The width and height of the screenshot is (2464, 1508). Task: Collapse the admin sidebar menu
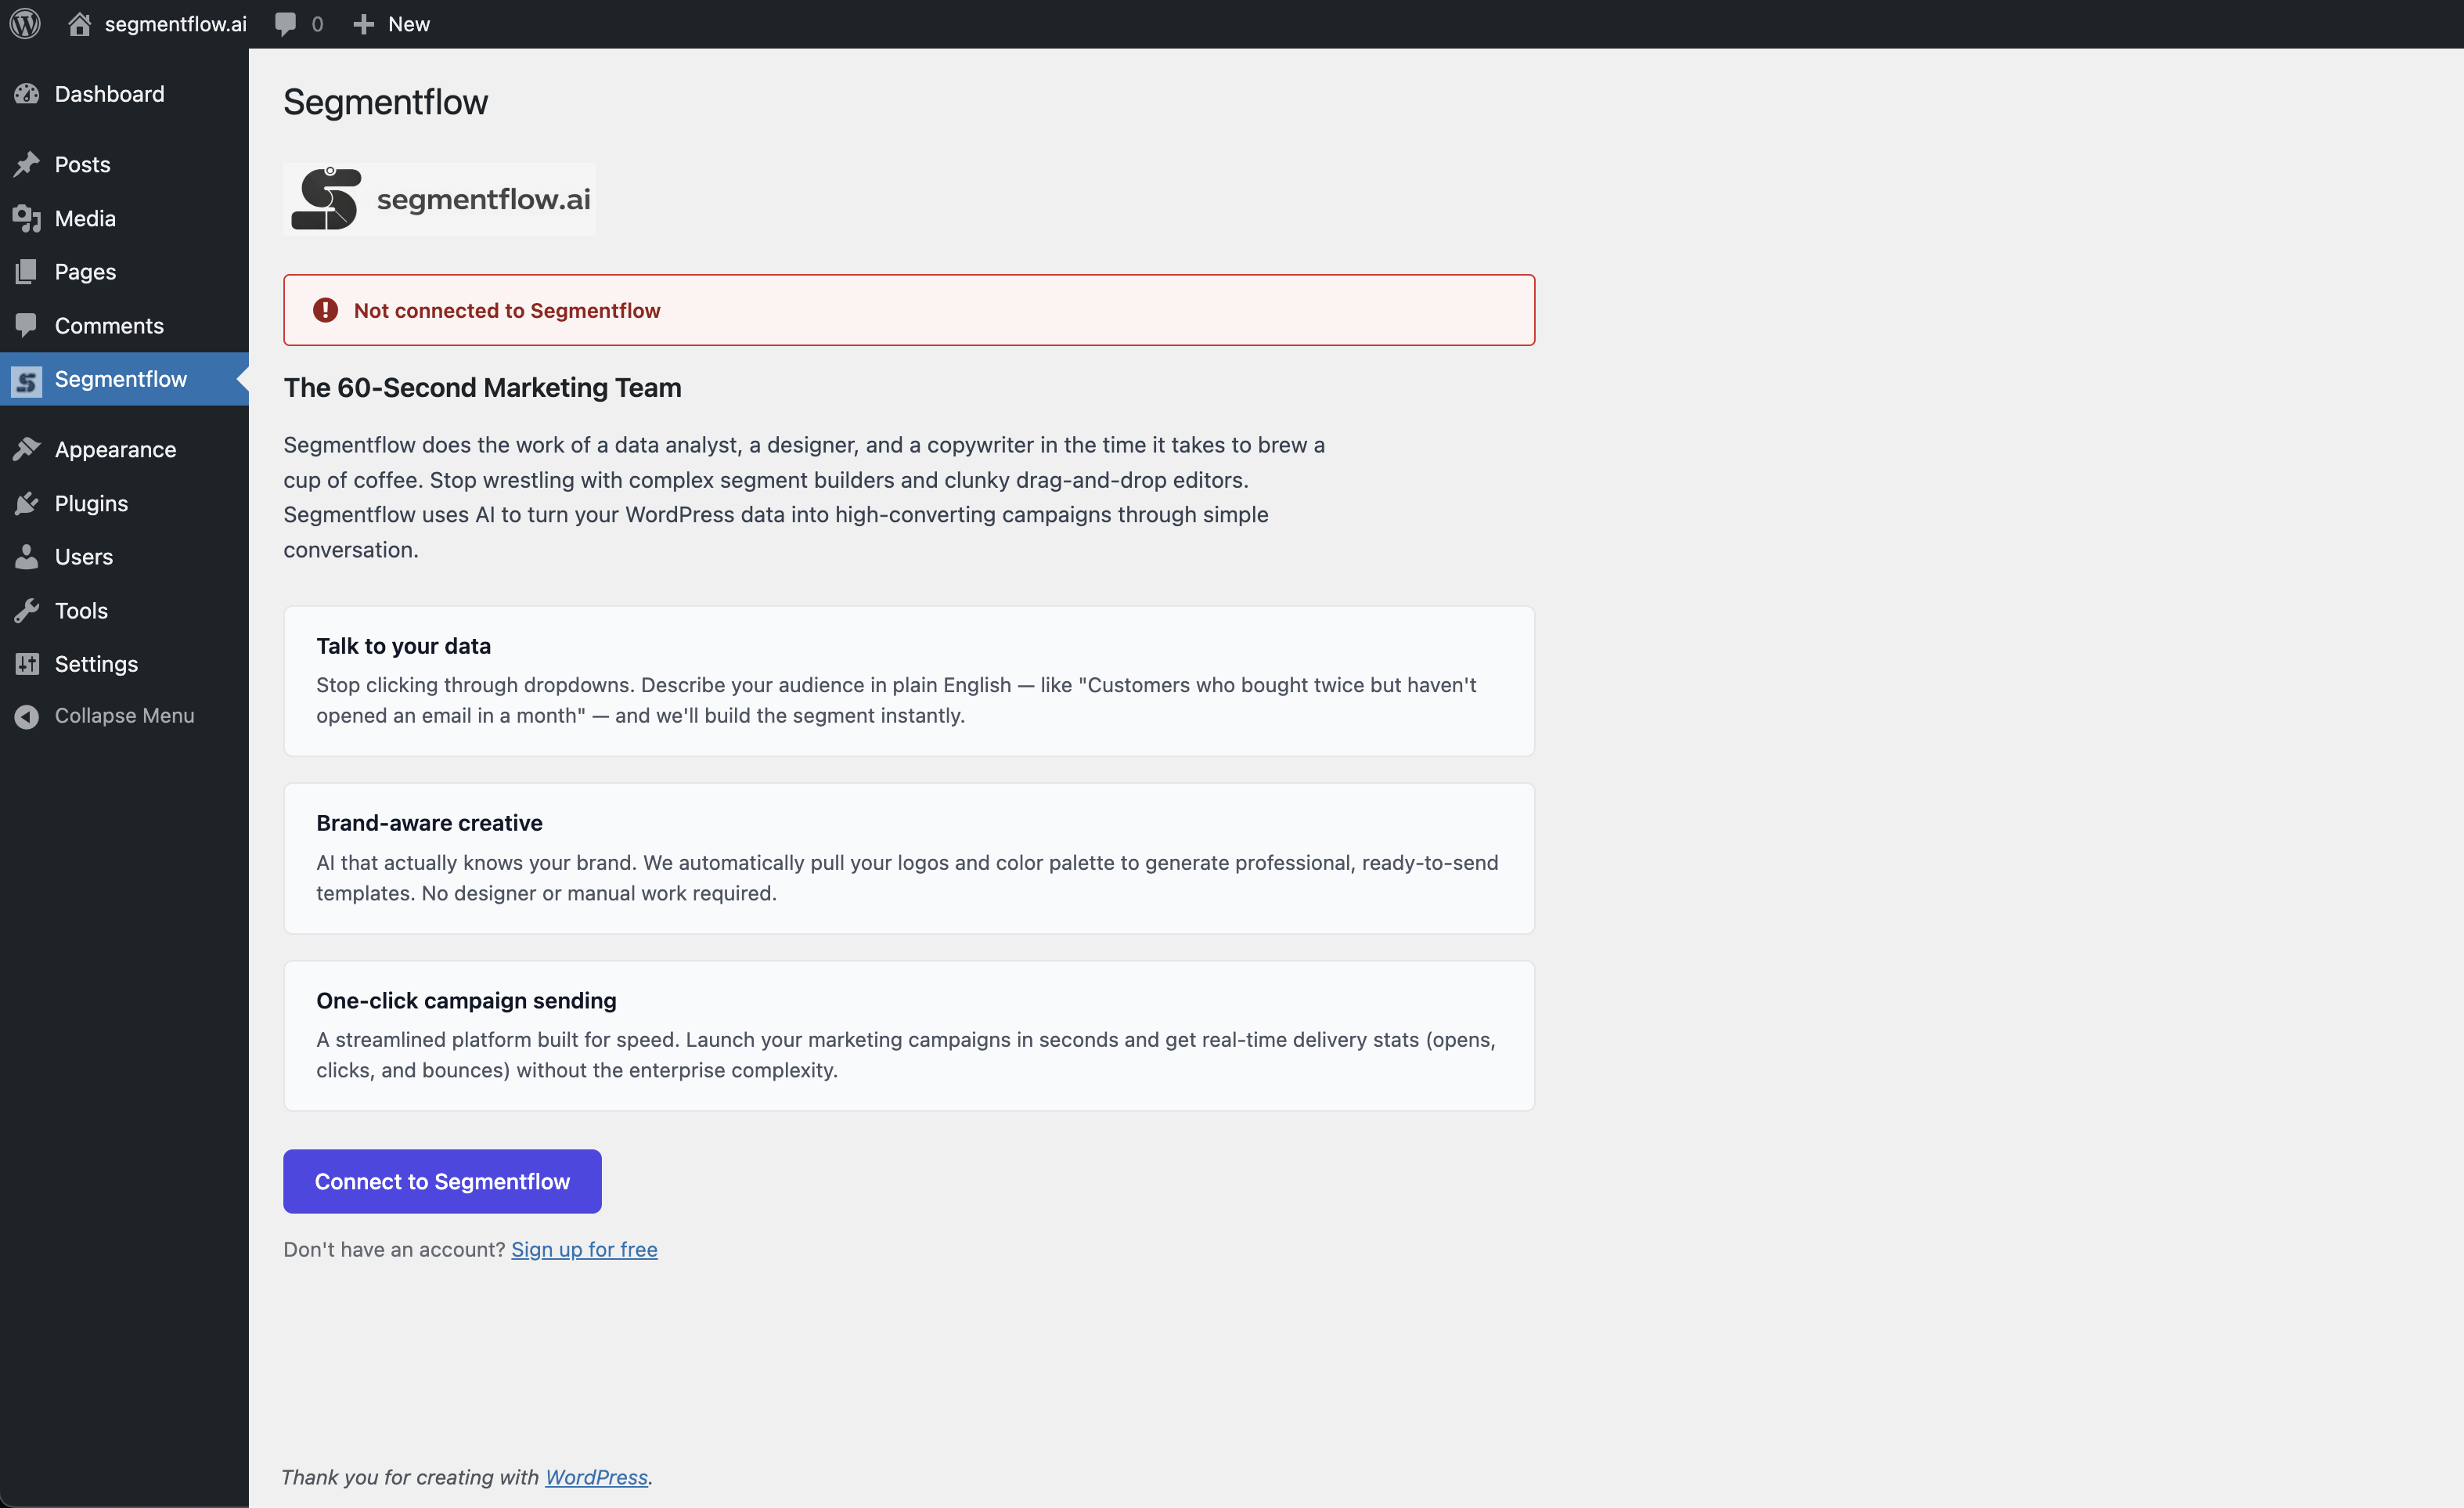pyautogui.click(x=124, y=716)
